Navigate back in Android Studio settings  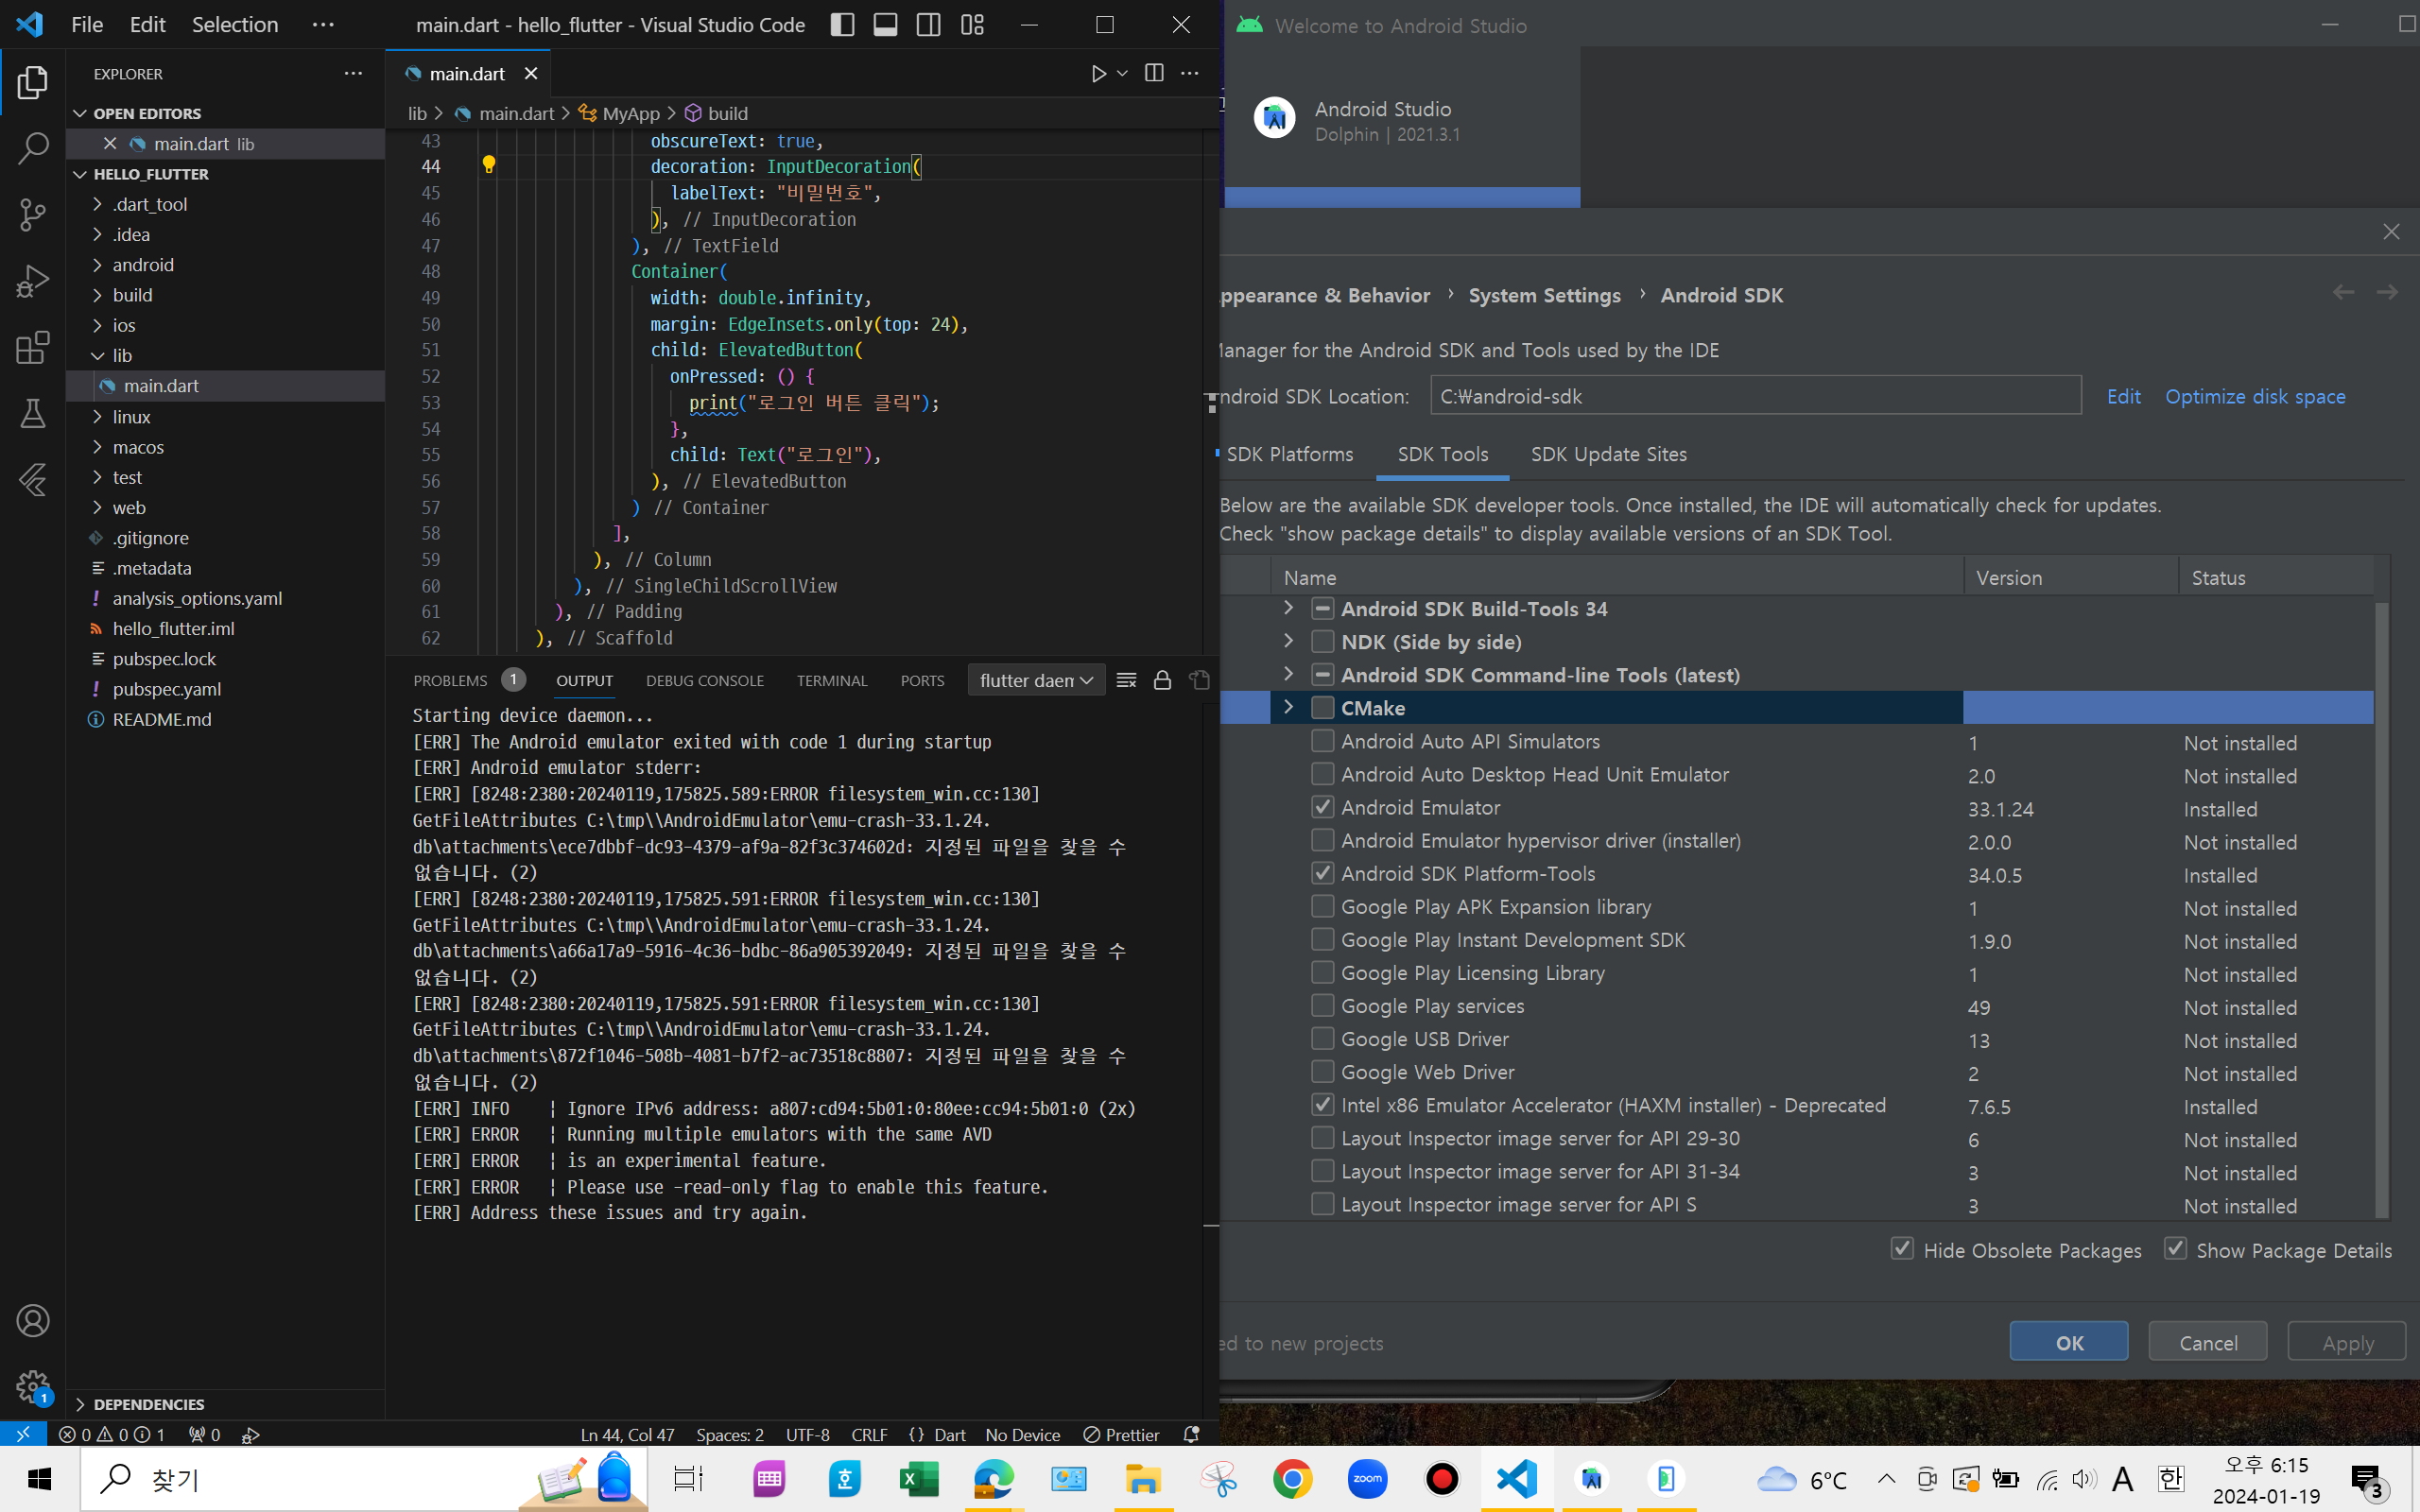(2343, 292)
